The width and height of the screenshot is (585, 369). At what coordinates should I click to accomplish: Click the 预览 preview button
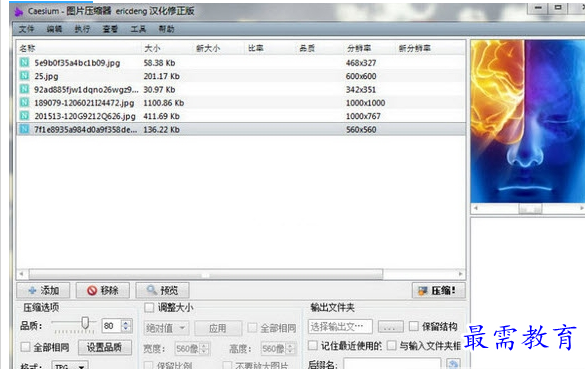162,290
